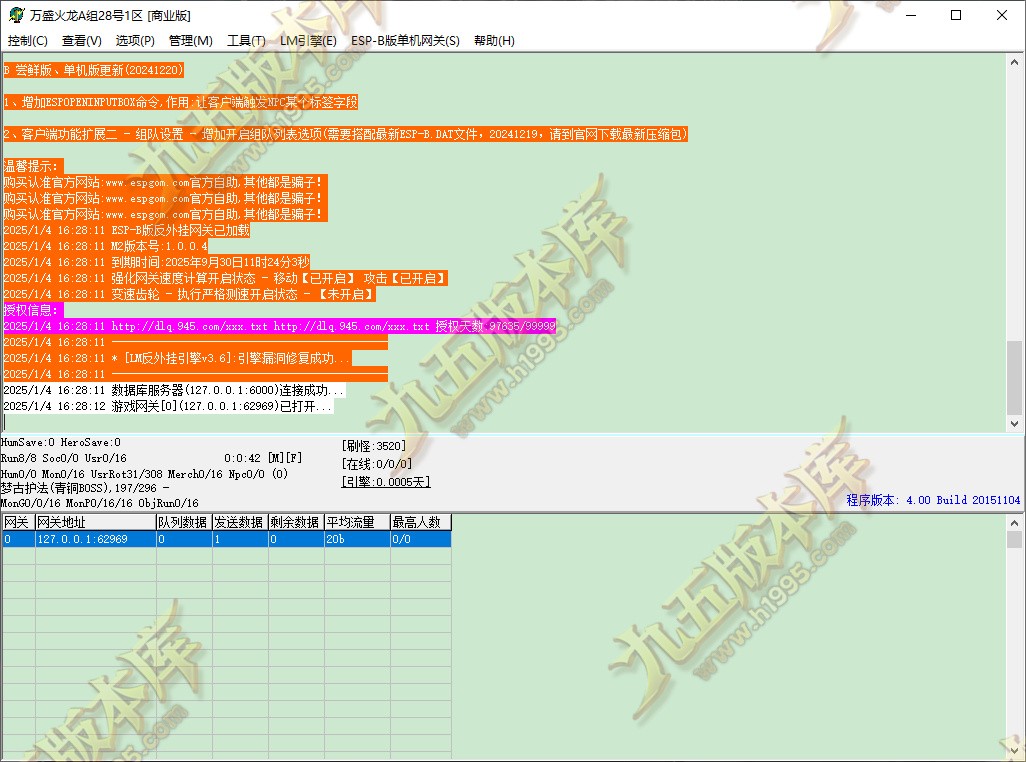Click the 0/0 max players cell
Screen dimensions: 1026x762
[421, 539]
